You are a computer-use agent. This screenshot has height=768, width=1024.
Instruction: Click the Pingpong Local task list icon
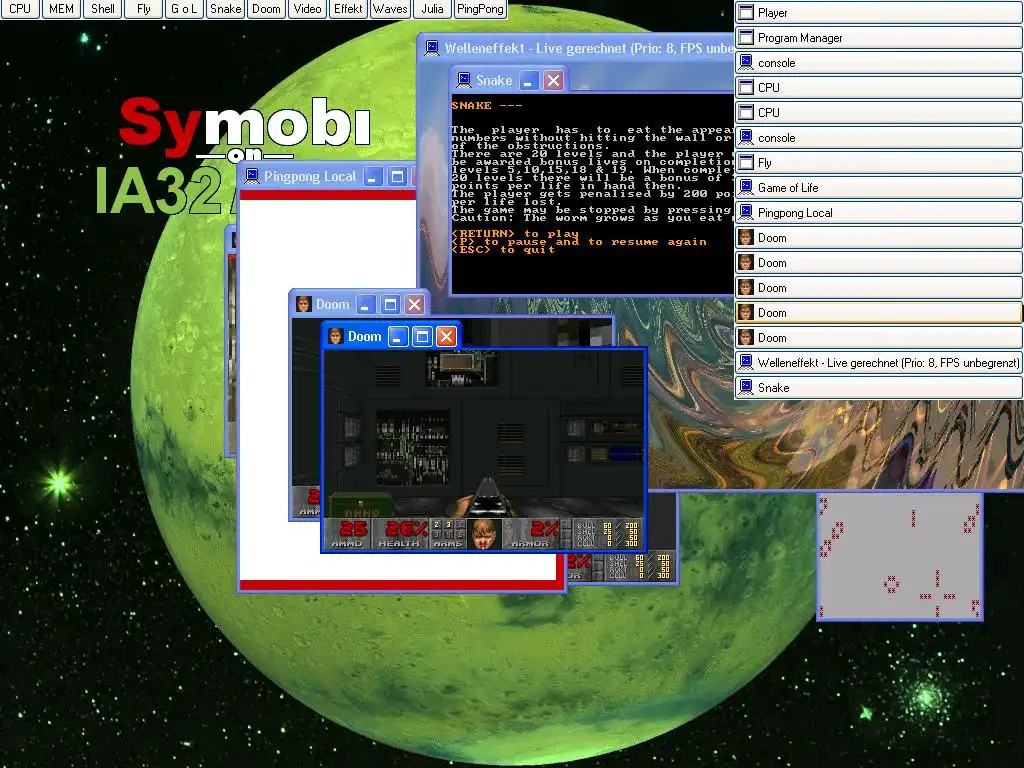[x=746, y=213]
